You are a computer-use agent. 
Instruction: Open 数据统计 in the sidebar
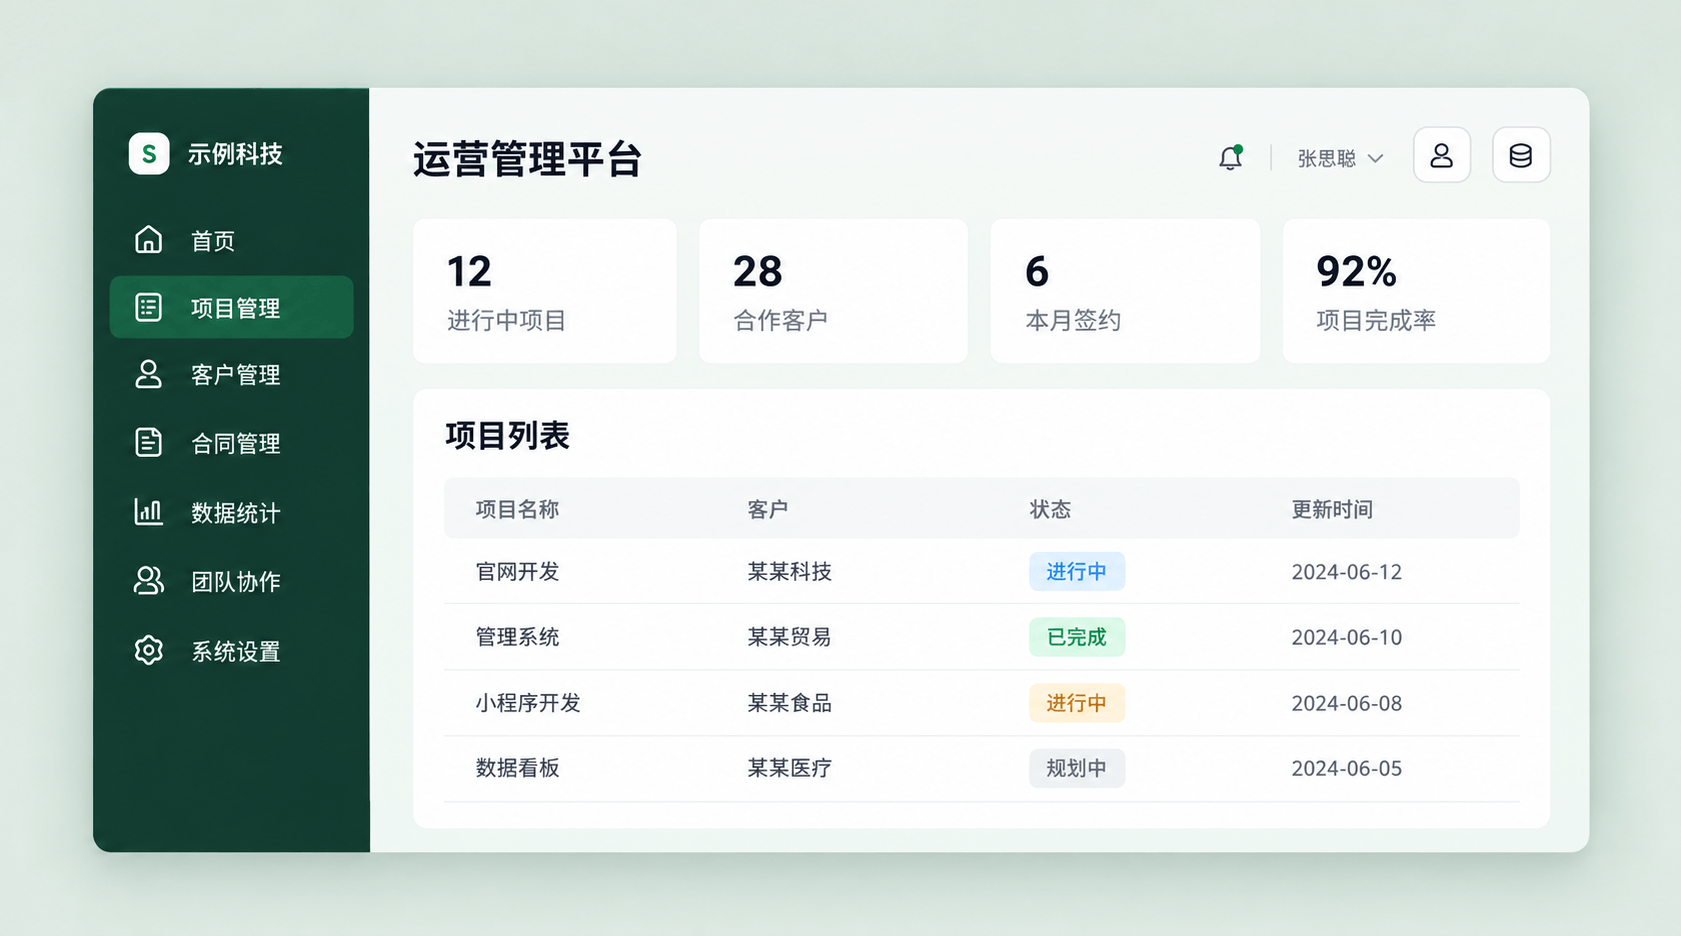pyautogui.click(x=231, y=512)
